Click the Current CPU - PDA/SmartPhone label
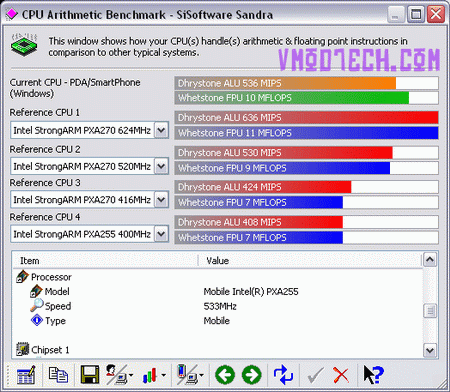Image resolution: width=450 pixels, height=392 pixels. point(75,88)
